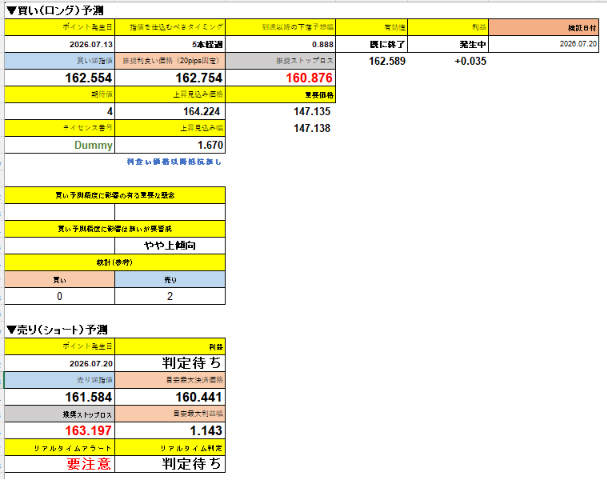Screen dimensions: 607x480
Task: Click the value '162.589'
Action: (x=387, y=61)
